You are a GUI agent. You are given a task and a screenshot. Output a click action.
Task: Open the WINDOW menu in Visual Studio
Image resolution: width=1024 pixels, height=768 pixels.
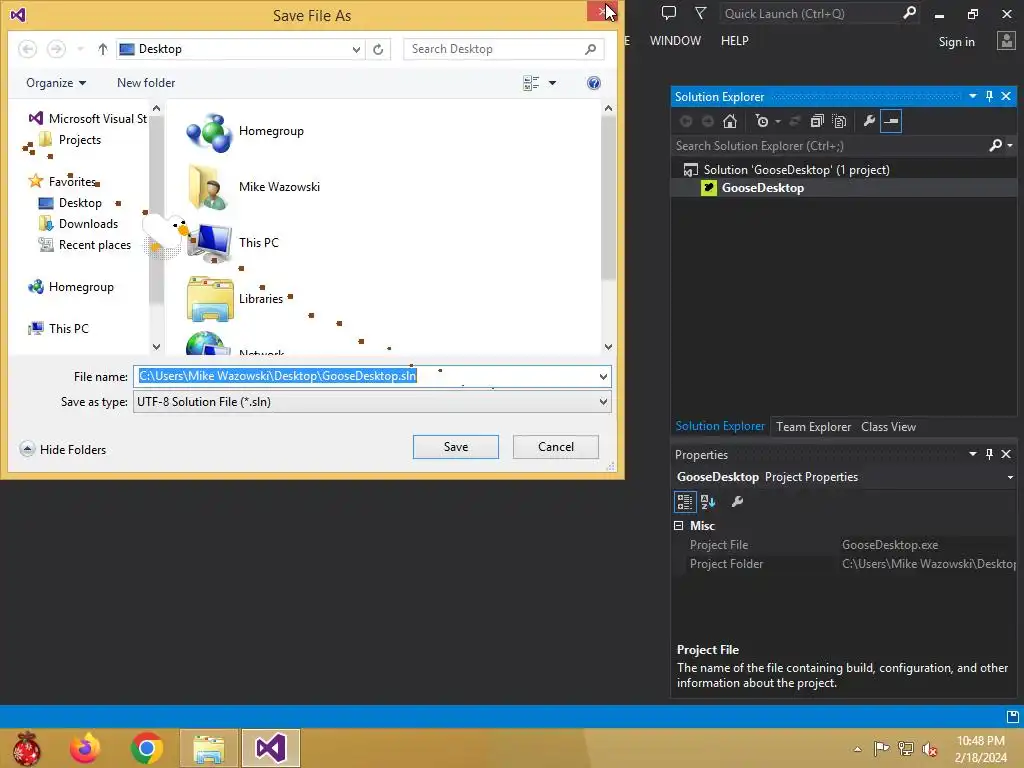coord(675,40)
